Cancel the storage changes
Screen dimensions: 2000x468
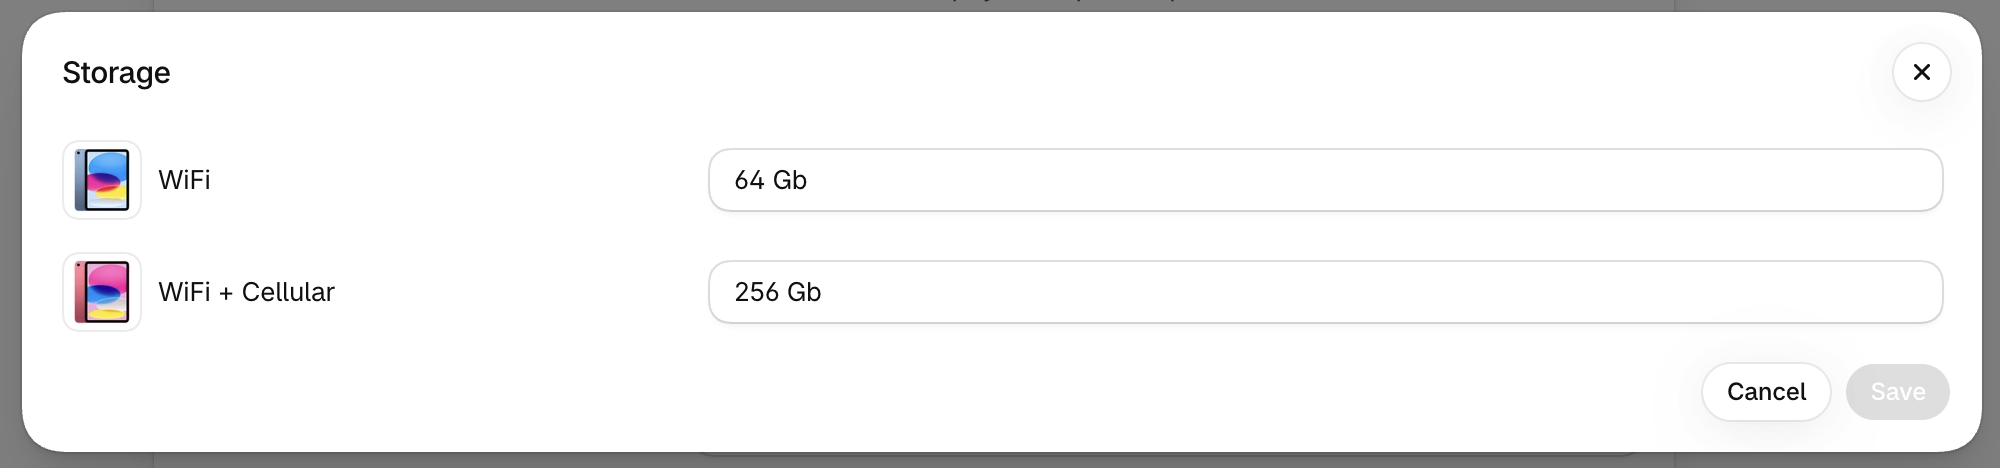coord(1766,392)
